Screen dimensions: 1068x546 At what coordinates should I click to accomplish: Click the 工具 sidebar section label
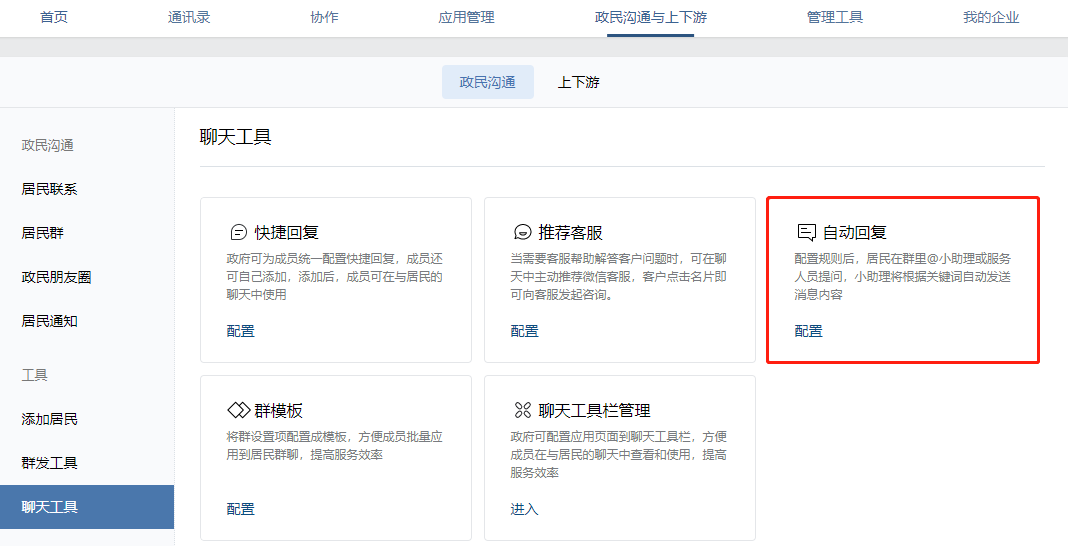pyautogui.click(x=34, y=375)
